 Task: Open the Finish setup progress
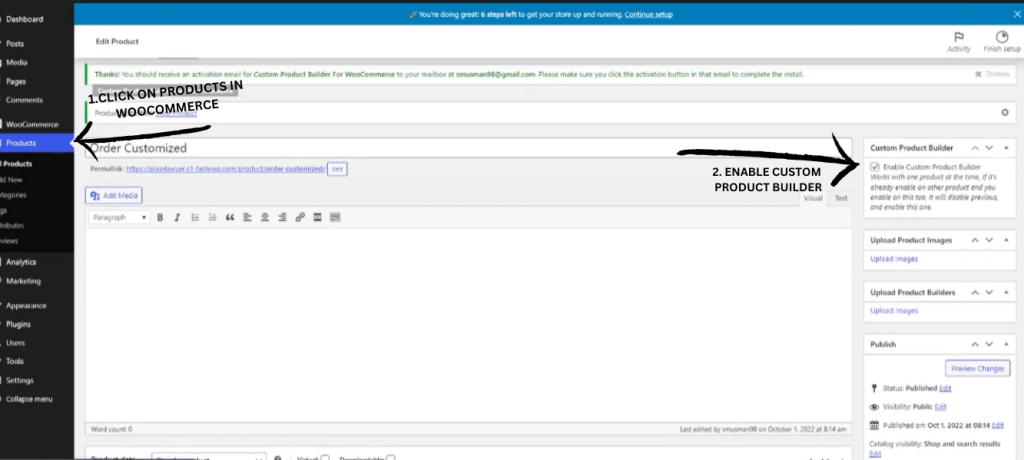pyautogui.click(x=1002, y=42)
